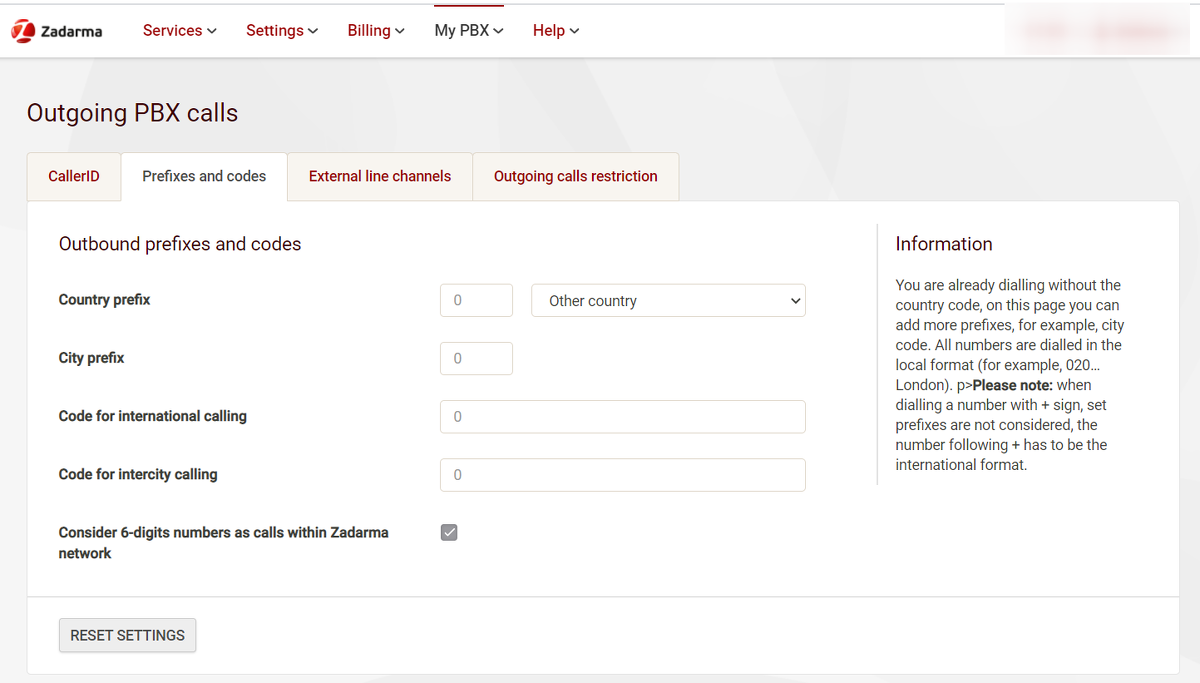Click the Country prefix input field

coord(476,301)
